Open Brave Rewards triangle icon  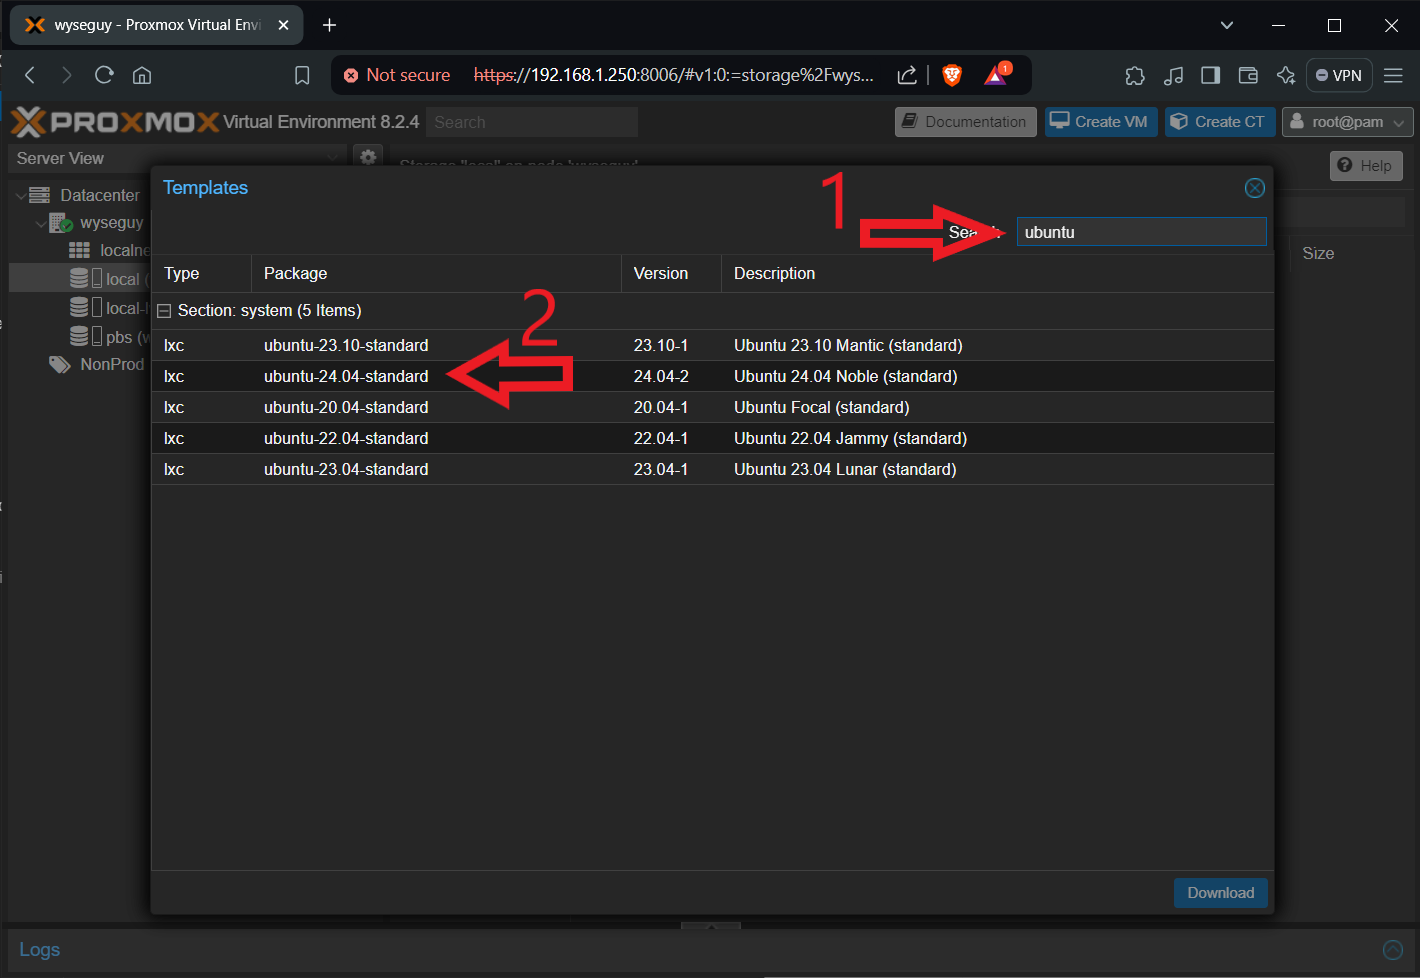tap(997, 75)
